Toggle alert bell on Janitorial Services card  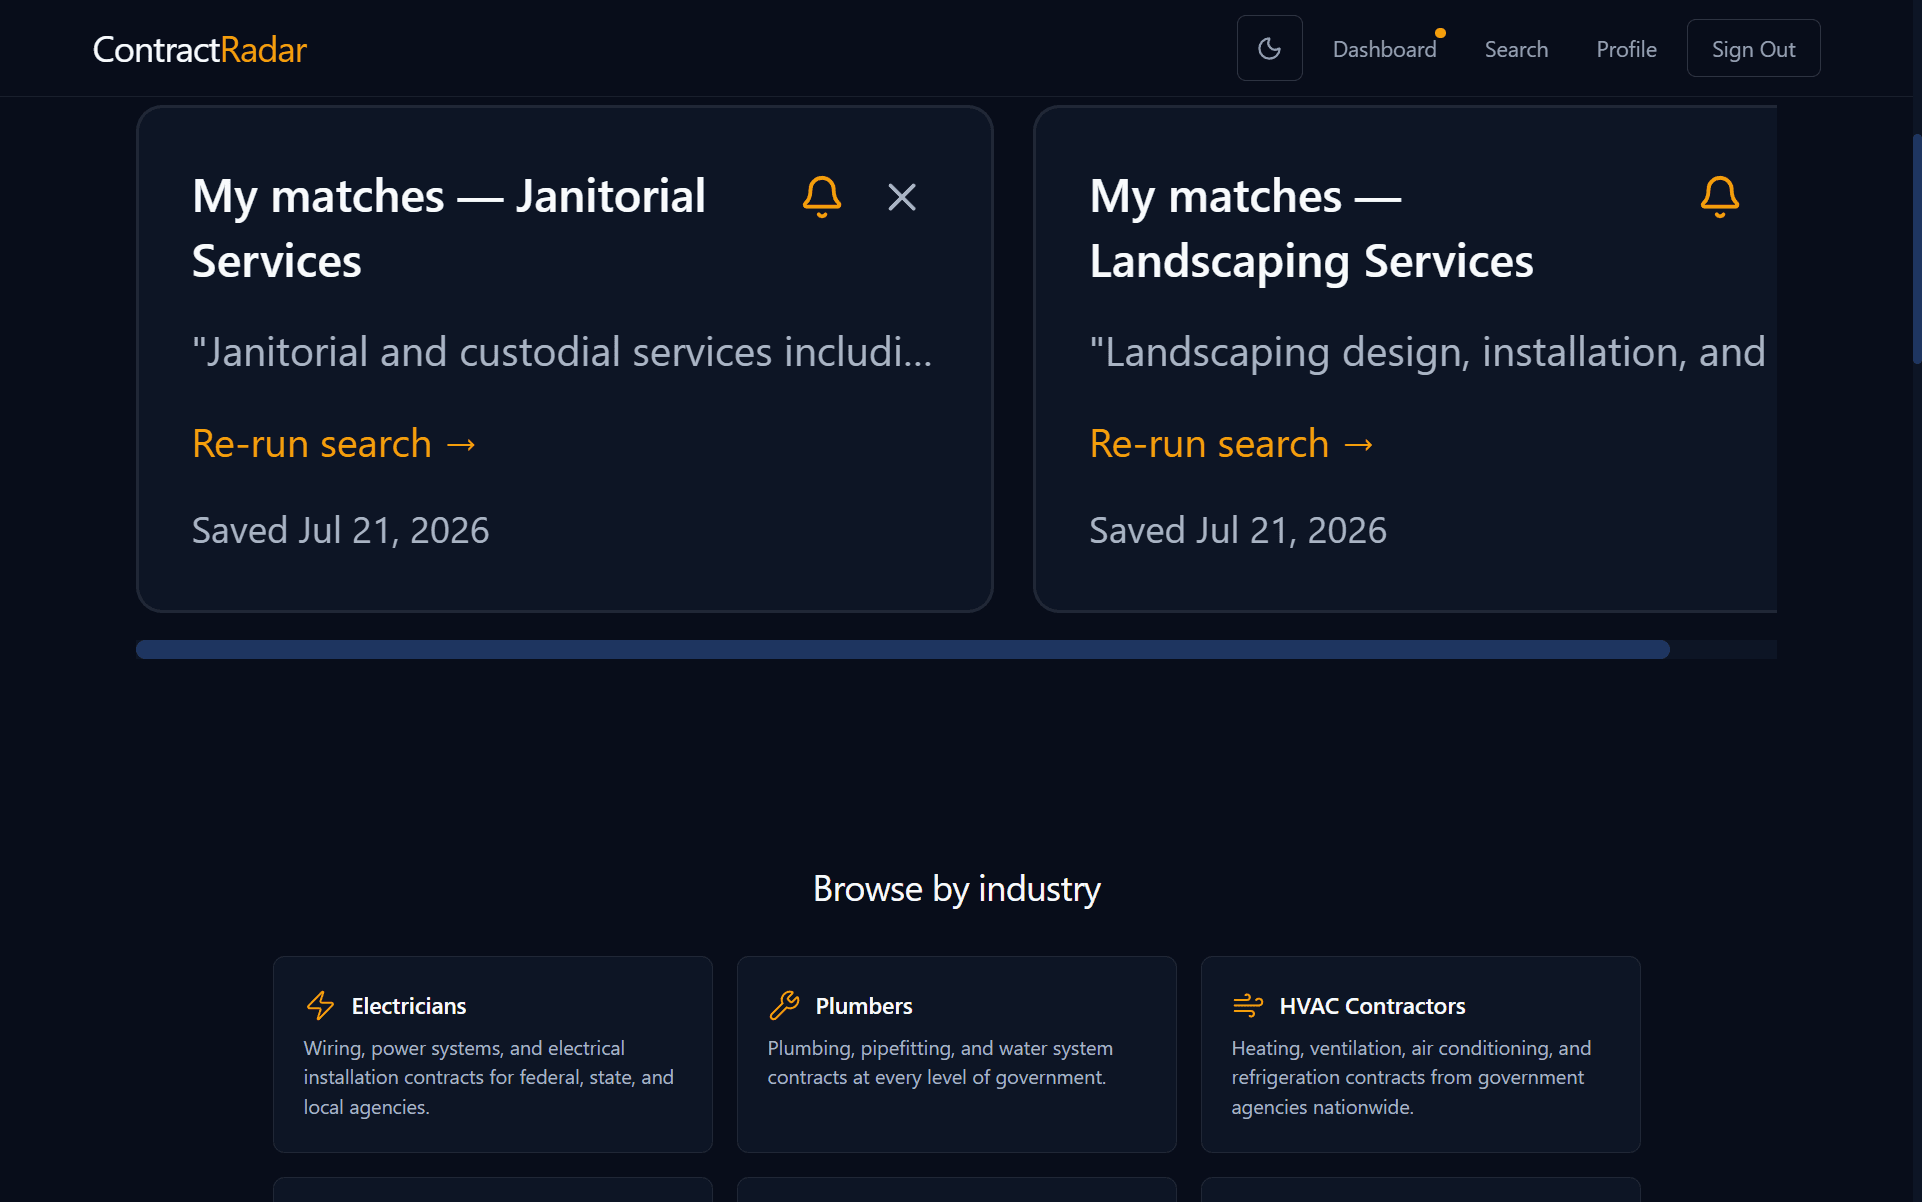point(822,197)
